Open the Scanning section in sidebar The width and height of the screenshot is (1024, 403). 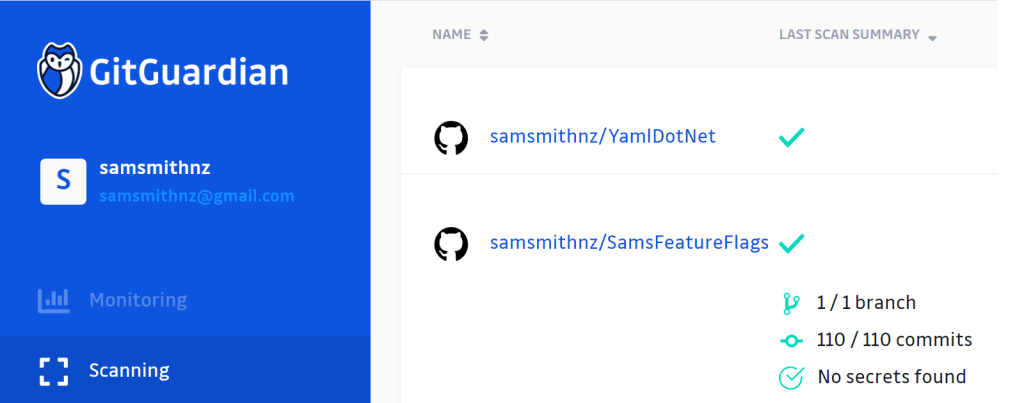point(129,371)
